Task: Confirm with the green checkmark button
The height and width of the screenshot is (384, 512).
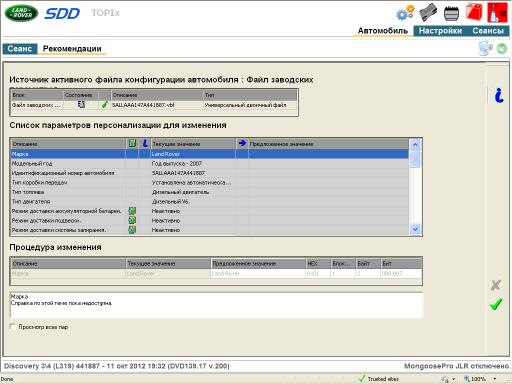Action: click(x=496, y=305)
